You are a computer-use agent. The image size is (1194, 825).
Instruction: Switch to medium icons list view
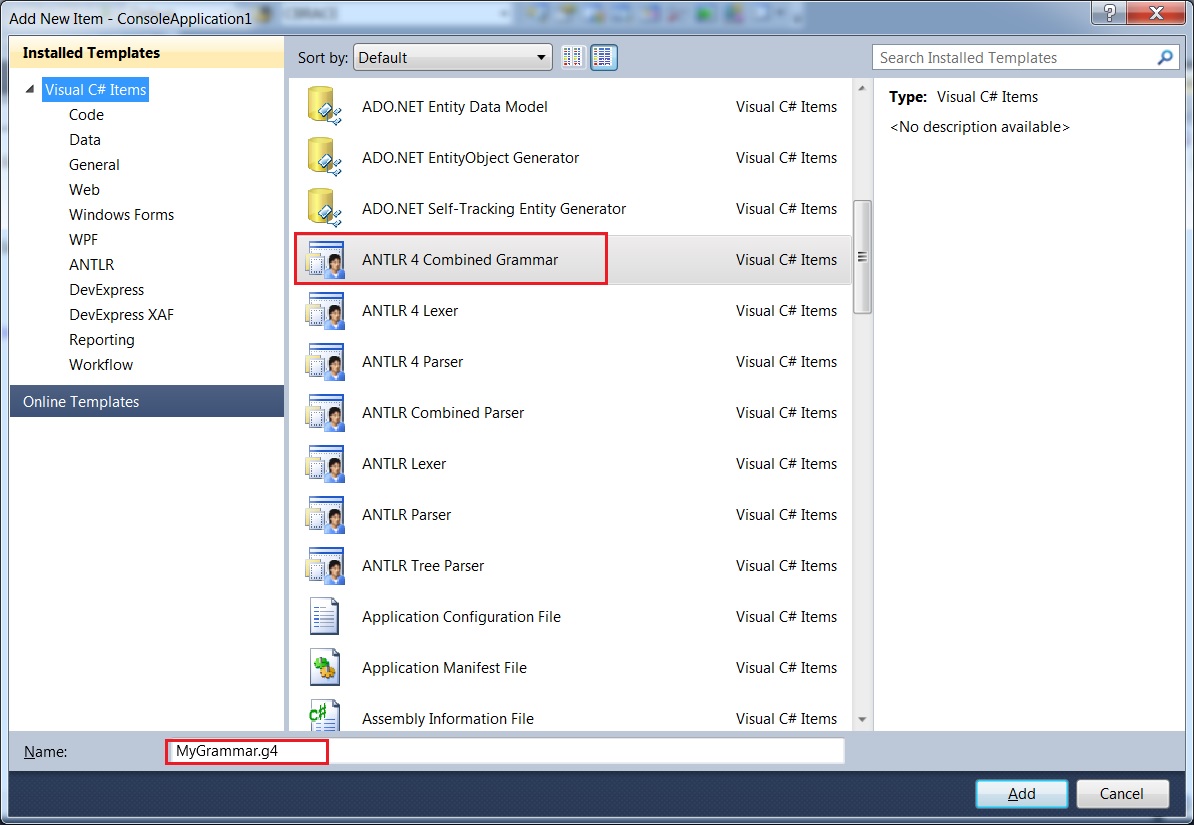[x=603, y=57]
